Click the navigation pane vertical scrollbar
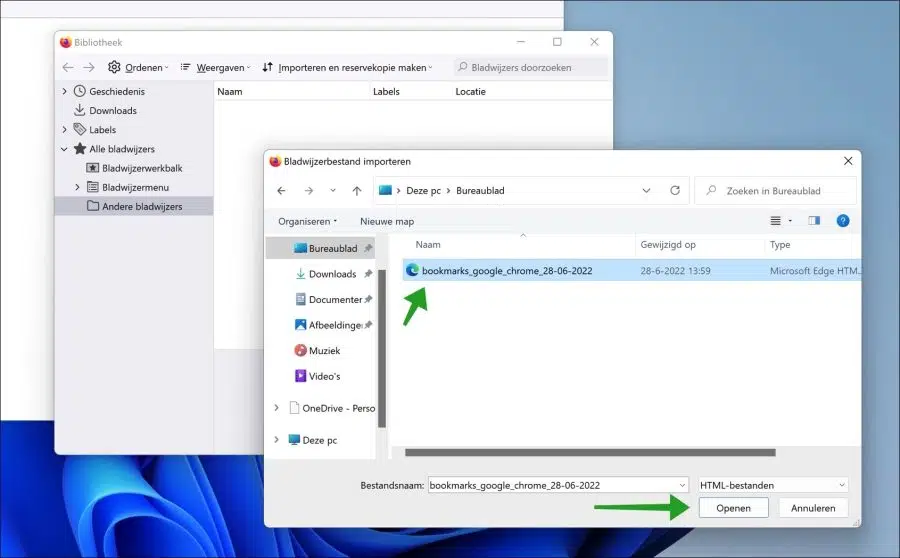This screenshot has width=900, height=558. tap(382, 348)
